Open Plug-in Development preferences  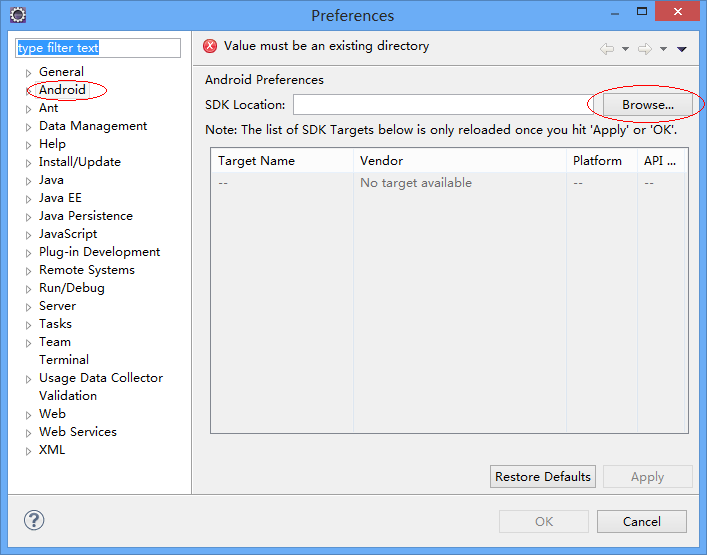click(99, 252)
